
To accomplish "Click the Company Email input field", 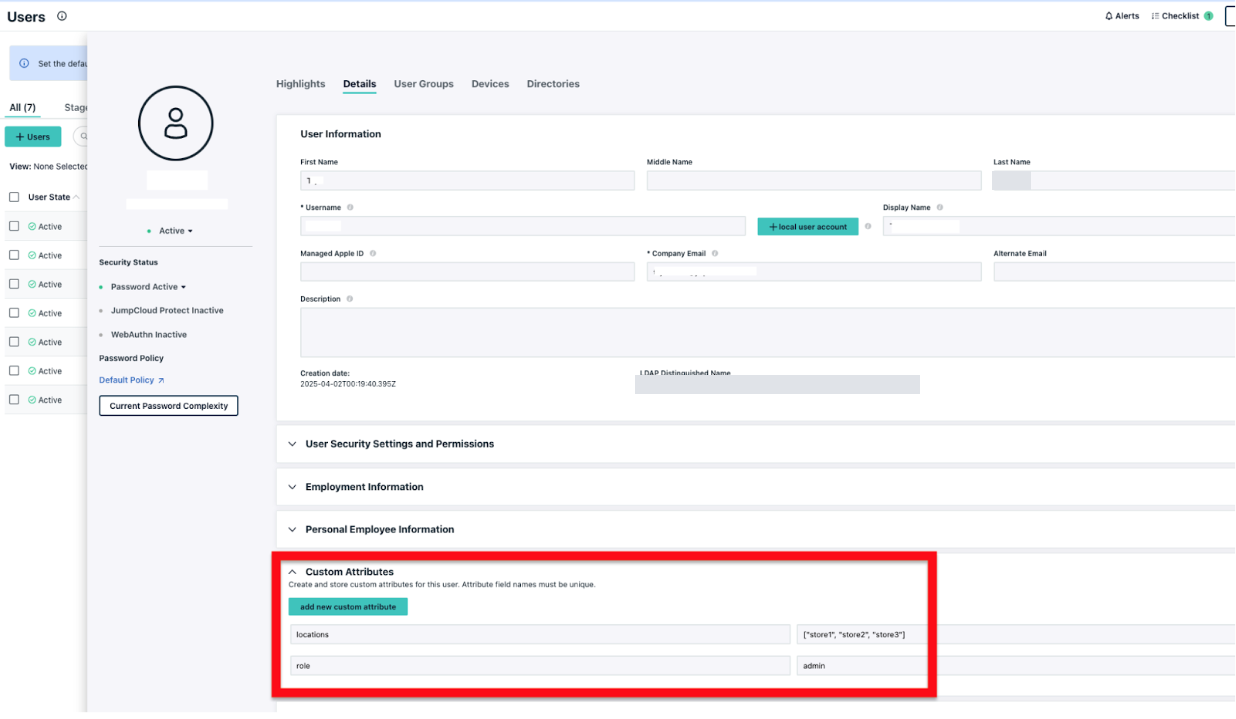I will 814,272.
